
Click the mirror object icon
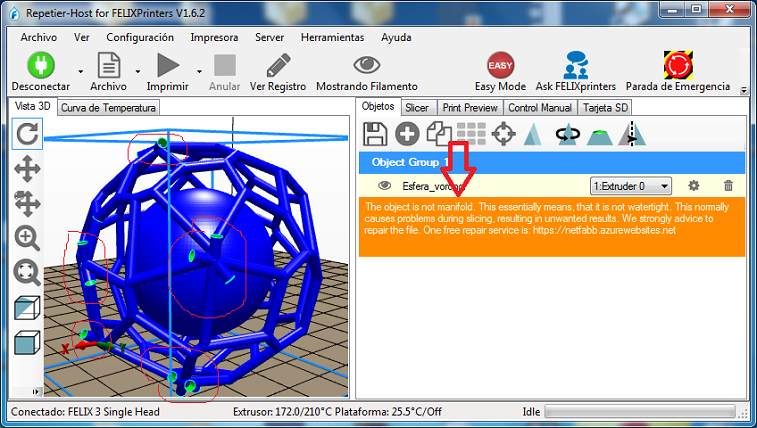pyautogui.click(x=632, y=134)
